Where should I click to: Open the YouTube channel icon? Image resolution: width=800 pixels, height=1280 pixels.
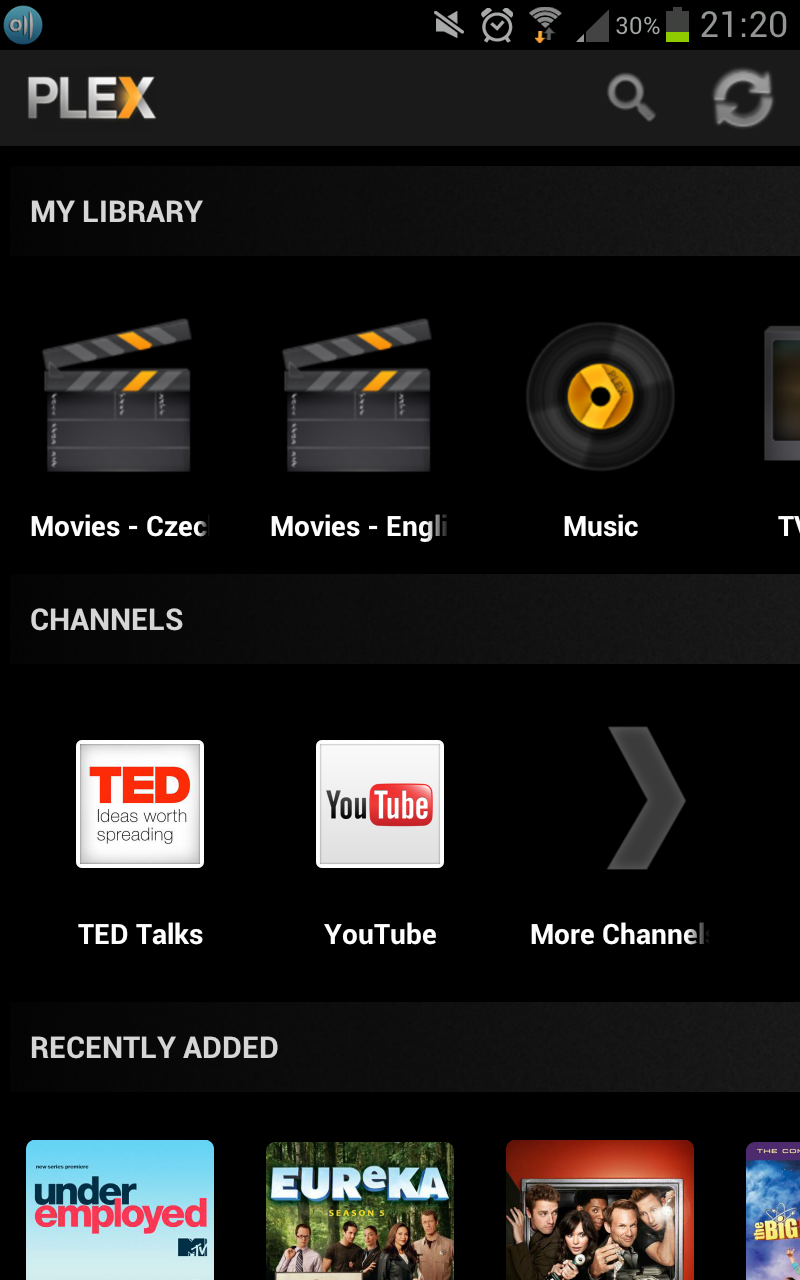pyautogui.click(x=380, y=804)
